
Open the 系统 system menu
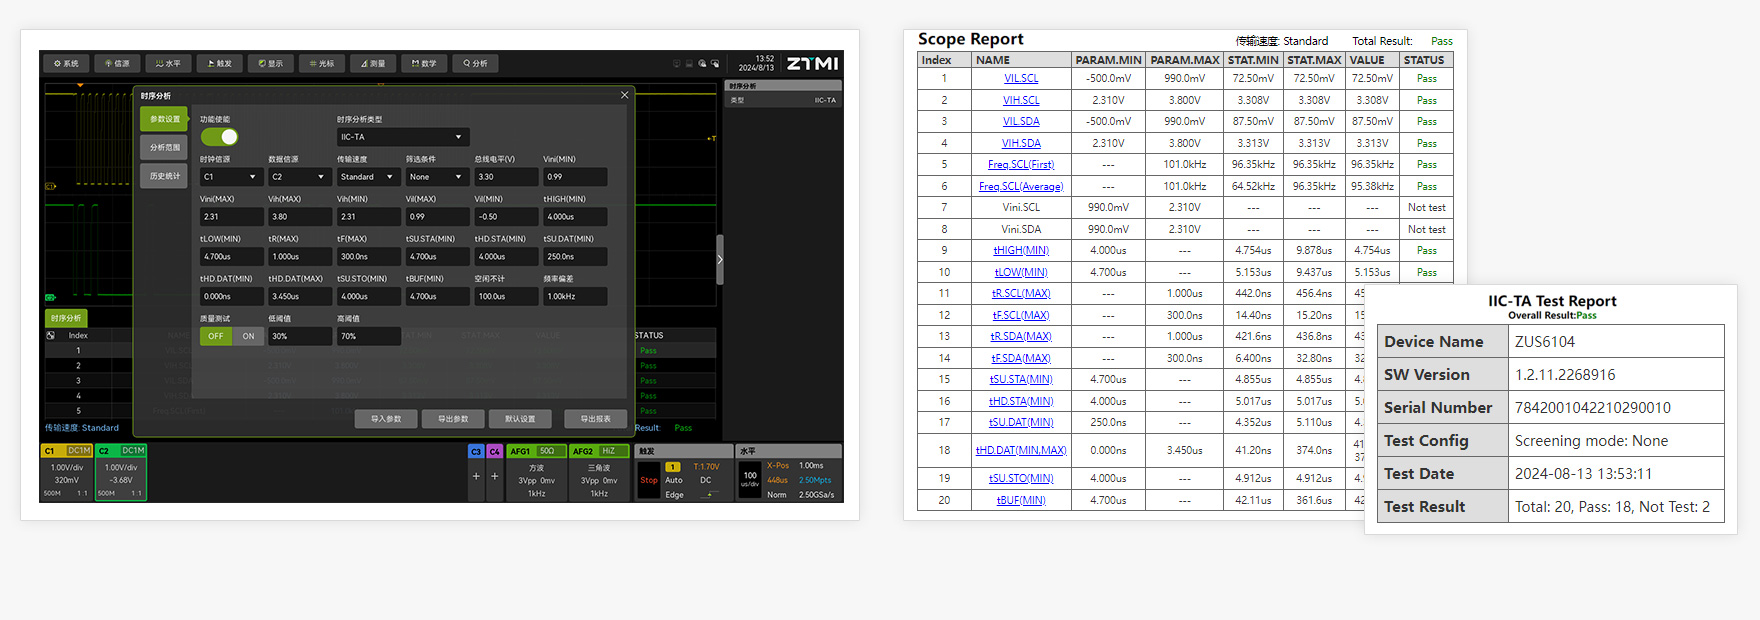pyautogui.click(x=67, y=64)
